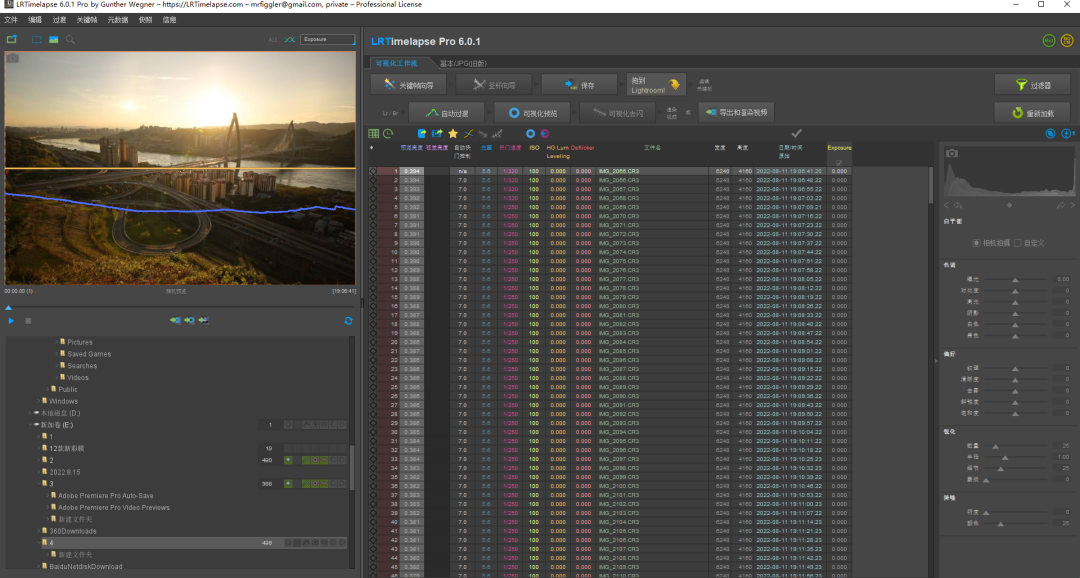Viewport: 1080px width, 578px height.
Task: Switch to the 基本/JPG(旧版) tab
Action: pyautogui.click(x=465, y=63)
